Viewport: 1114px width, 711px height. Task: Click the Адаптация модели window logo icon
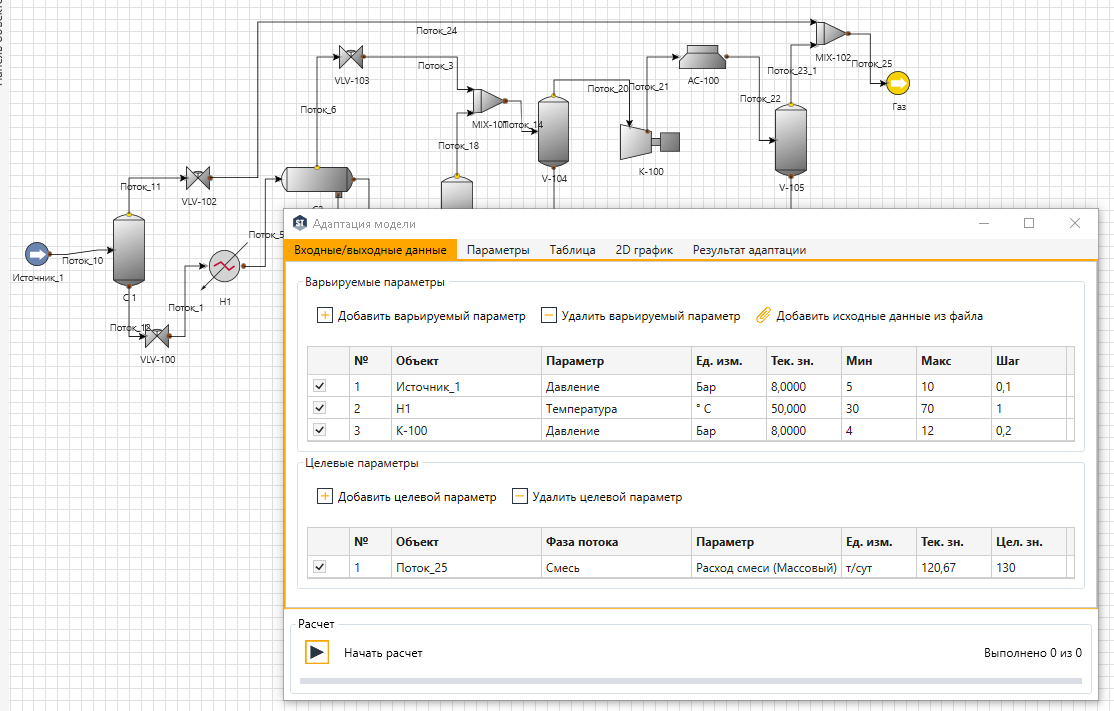pyautogui.click(x=300, y=223)
